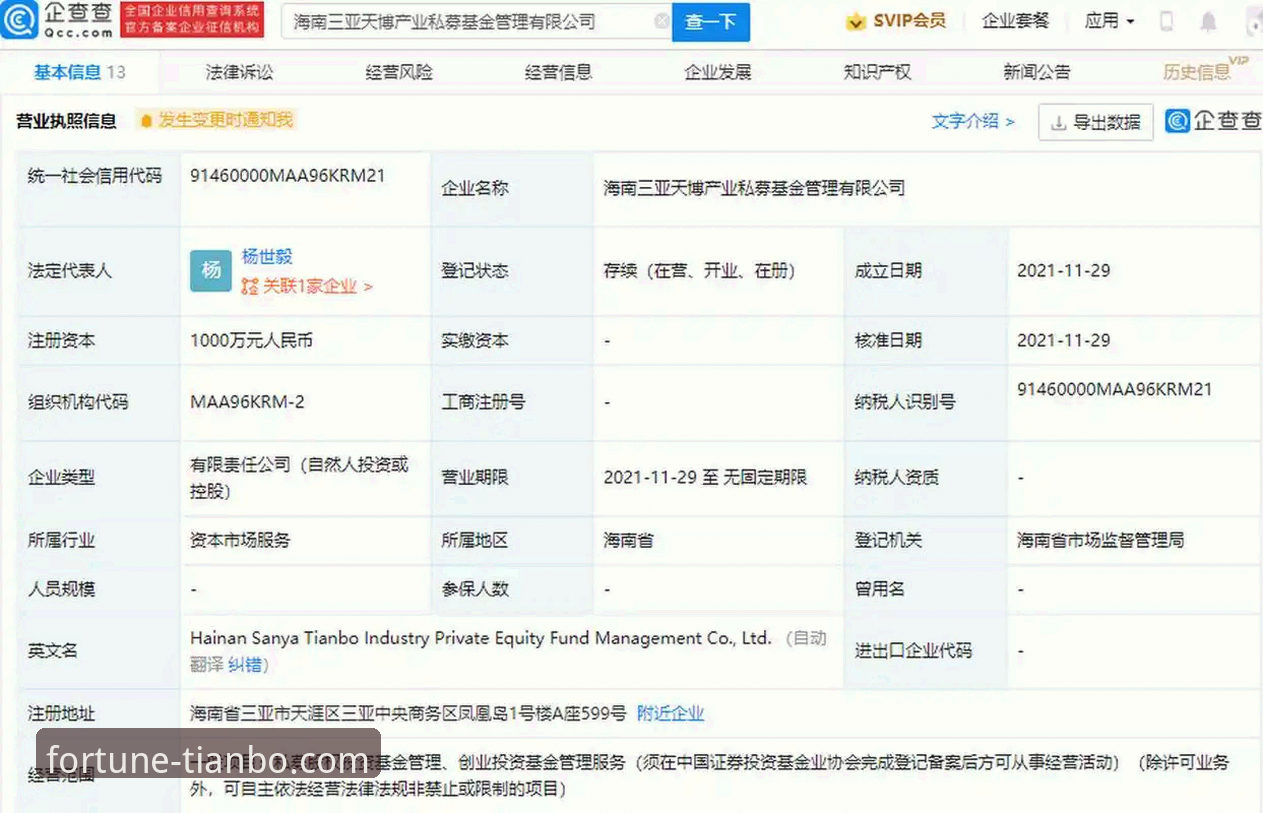Click 核准日期 value 2021-11-29
Image resolution: width=1263 pixels, height=813 pixels.
1063,341
